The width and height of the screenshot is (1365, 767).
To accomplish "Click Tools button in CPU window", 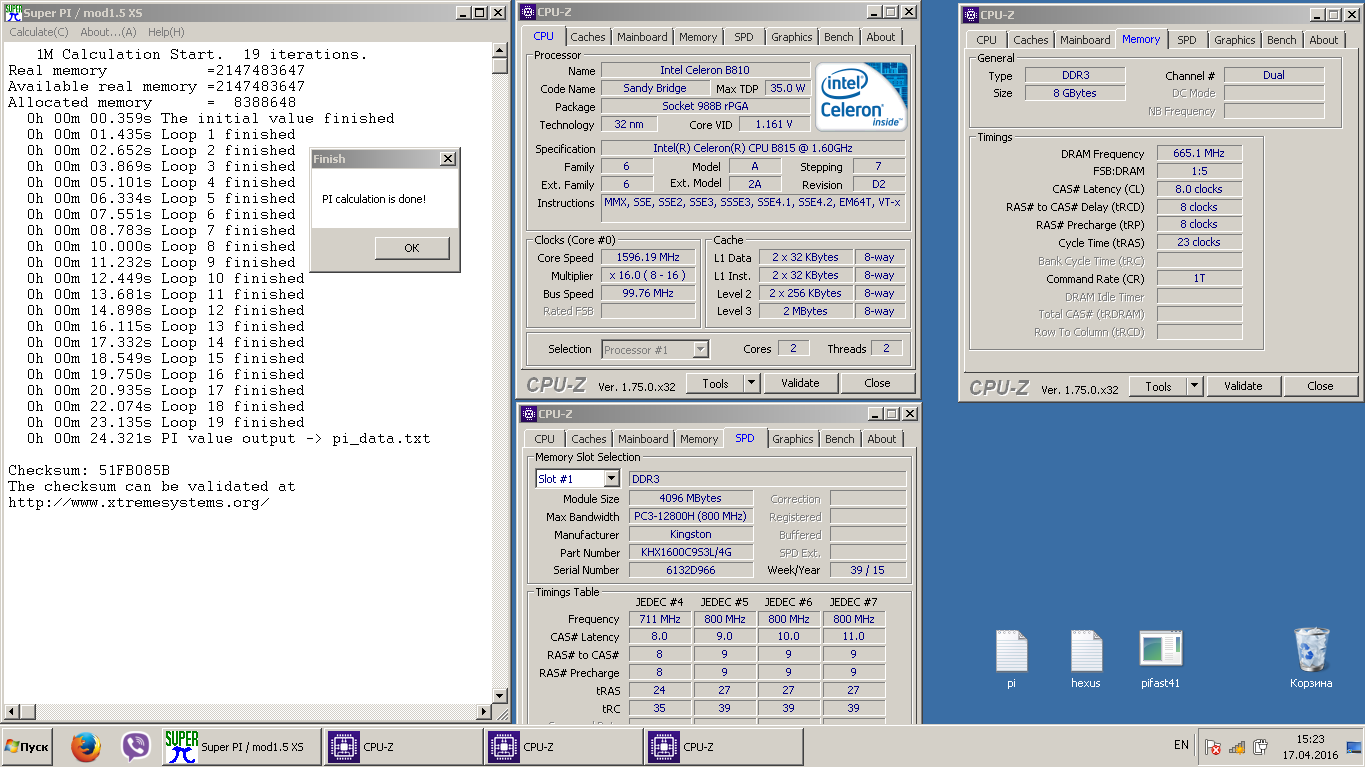I will click(715, 383).
